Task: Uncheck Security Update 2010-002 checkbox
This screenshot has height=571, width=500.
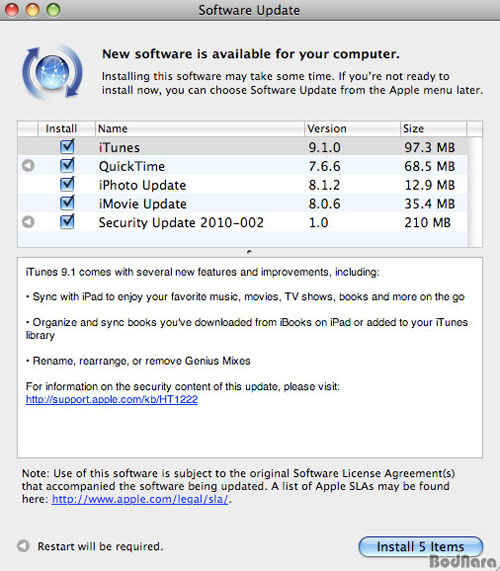Action: tap(67, 222)
